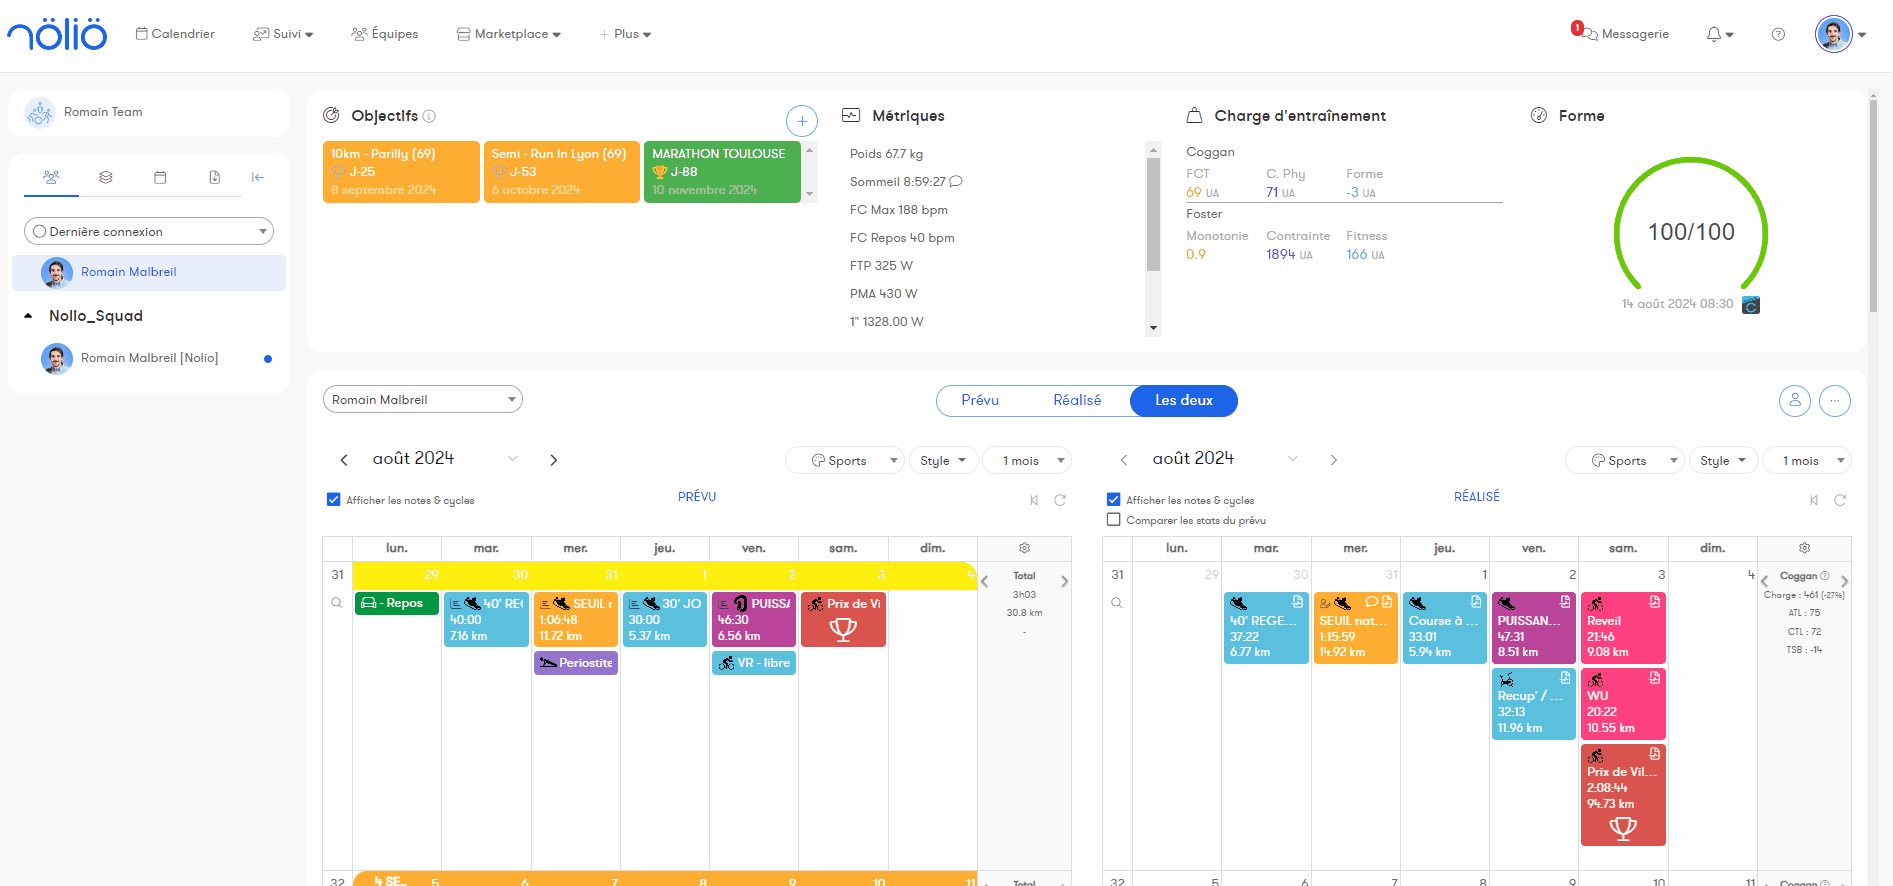
Task: Click the add objective plus icon
Action: pyautogui.click(x=801, y=121)
